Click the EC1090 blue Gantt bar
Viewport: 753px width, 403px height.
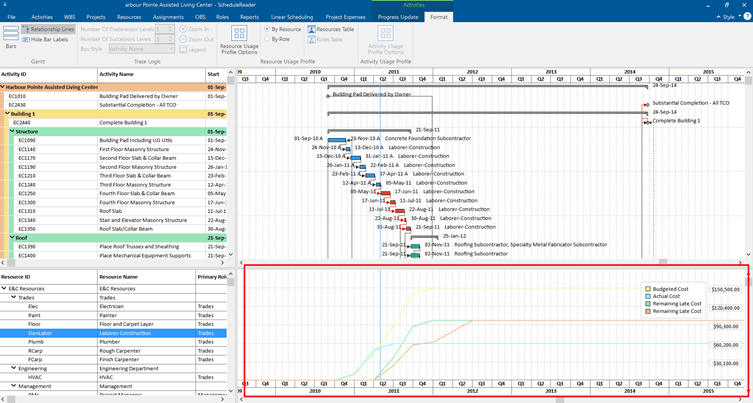point(337,140)
